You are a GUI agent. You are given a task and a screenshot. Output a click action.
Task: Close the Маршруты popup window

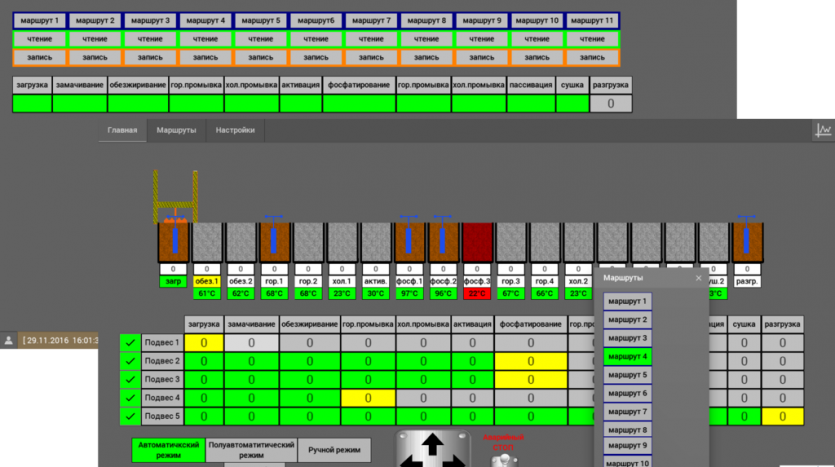coord(699,278)
